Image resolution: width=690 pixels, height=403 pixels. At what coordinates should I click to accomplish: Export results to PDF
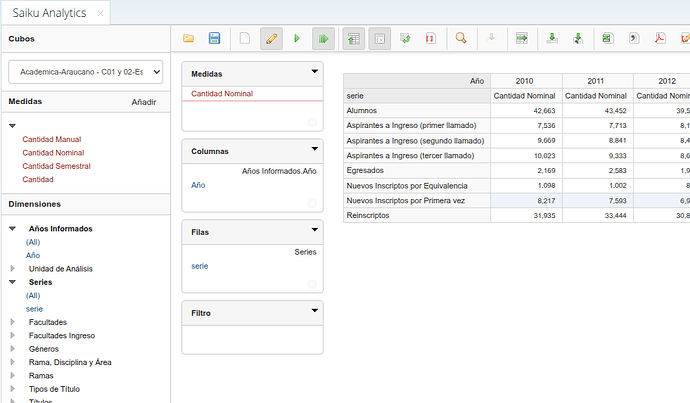660,38
